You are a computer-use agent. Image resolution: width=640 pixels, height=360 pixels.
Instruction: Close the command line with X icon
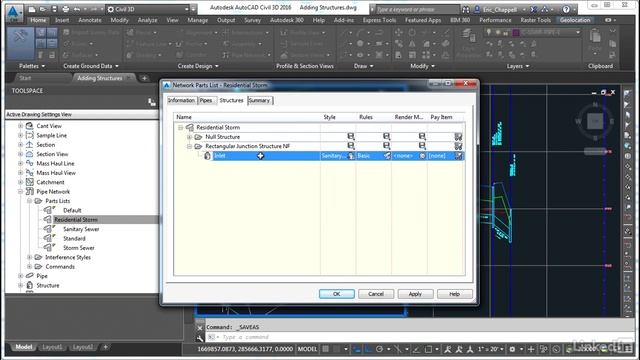[200, 328]
